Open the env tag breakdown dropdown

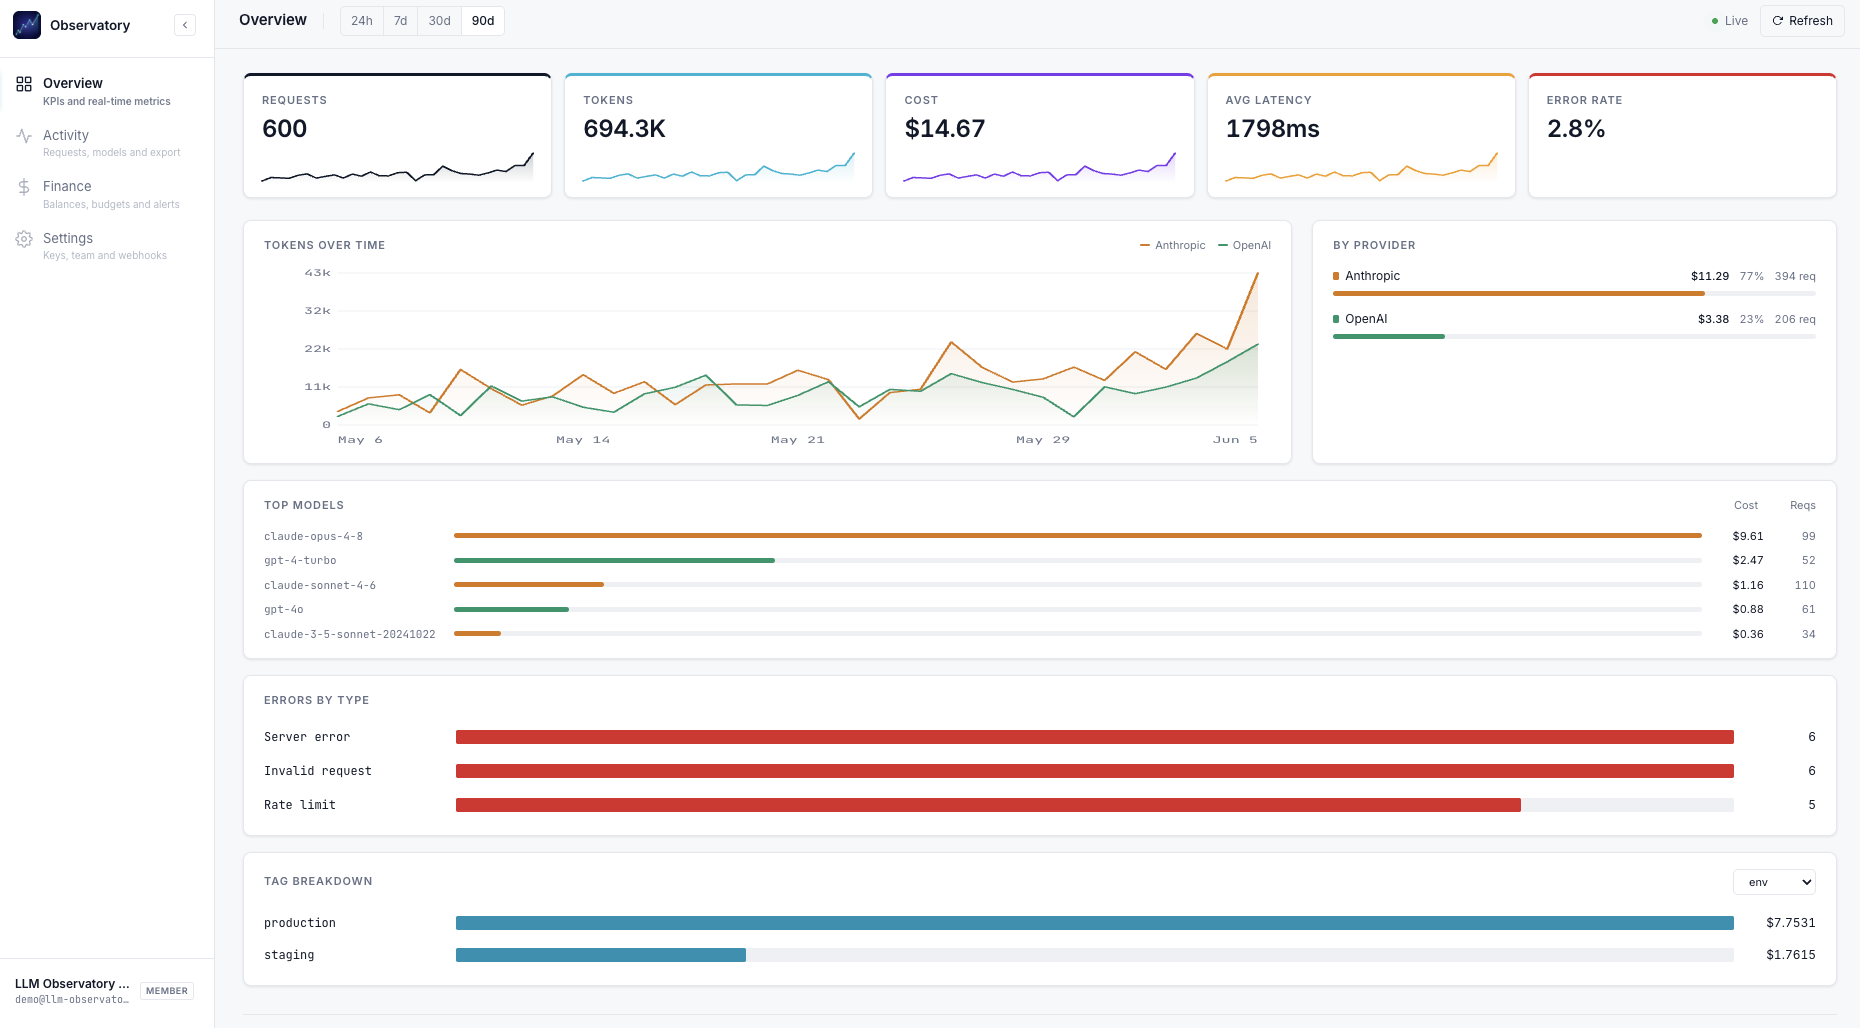[x=1774, y=882]
